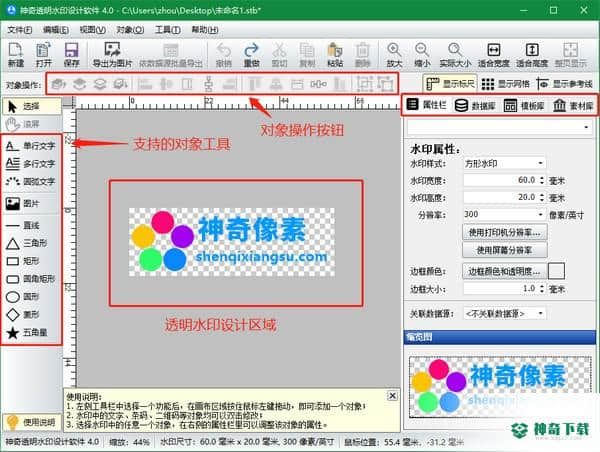The height and width of the screenshot is (452, 600).
Task: Click 适合高度 fit height icon
Action: point(532,55)
